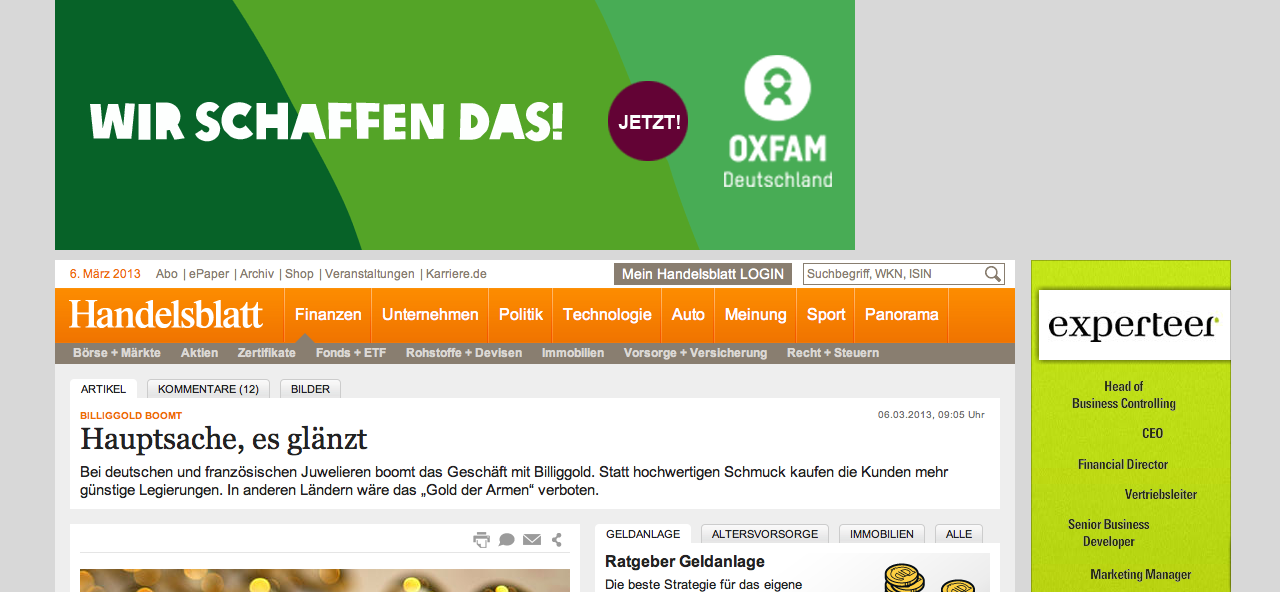Open comments via the speech bubble icon
Image resolution: width=1280 pixels, height=592 pixels.
pyautogui.click(x=507, y=540)
